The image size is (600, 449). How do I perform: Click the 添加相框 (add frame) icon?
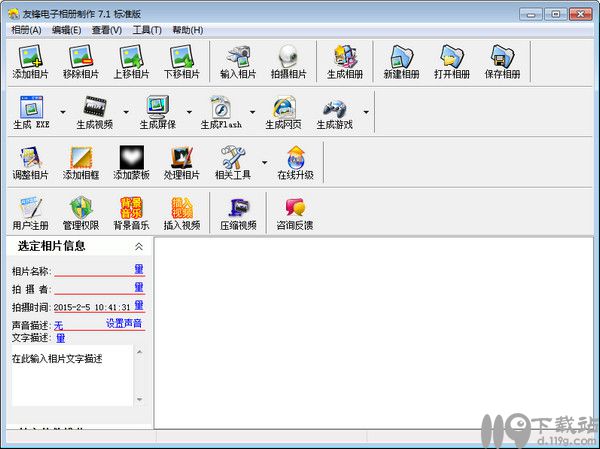(81, 157)
